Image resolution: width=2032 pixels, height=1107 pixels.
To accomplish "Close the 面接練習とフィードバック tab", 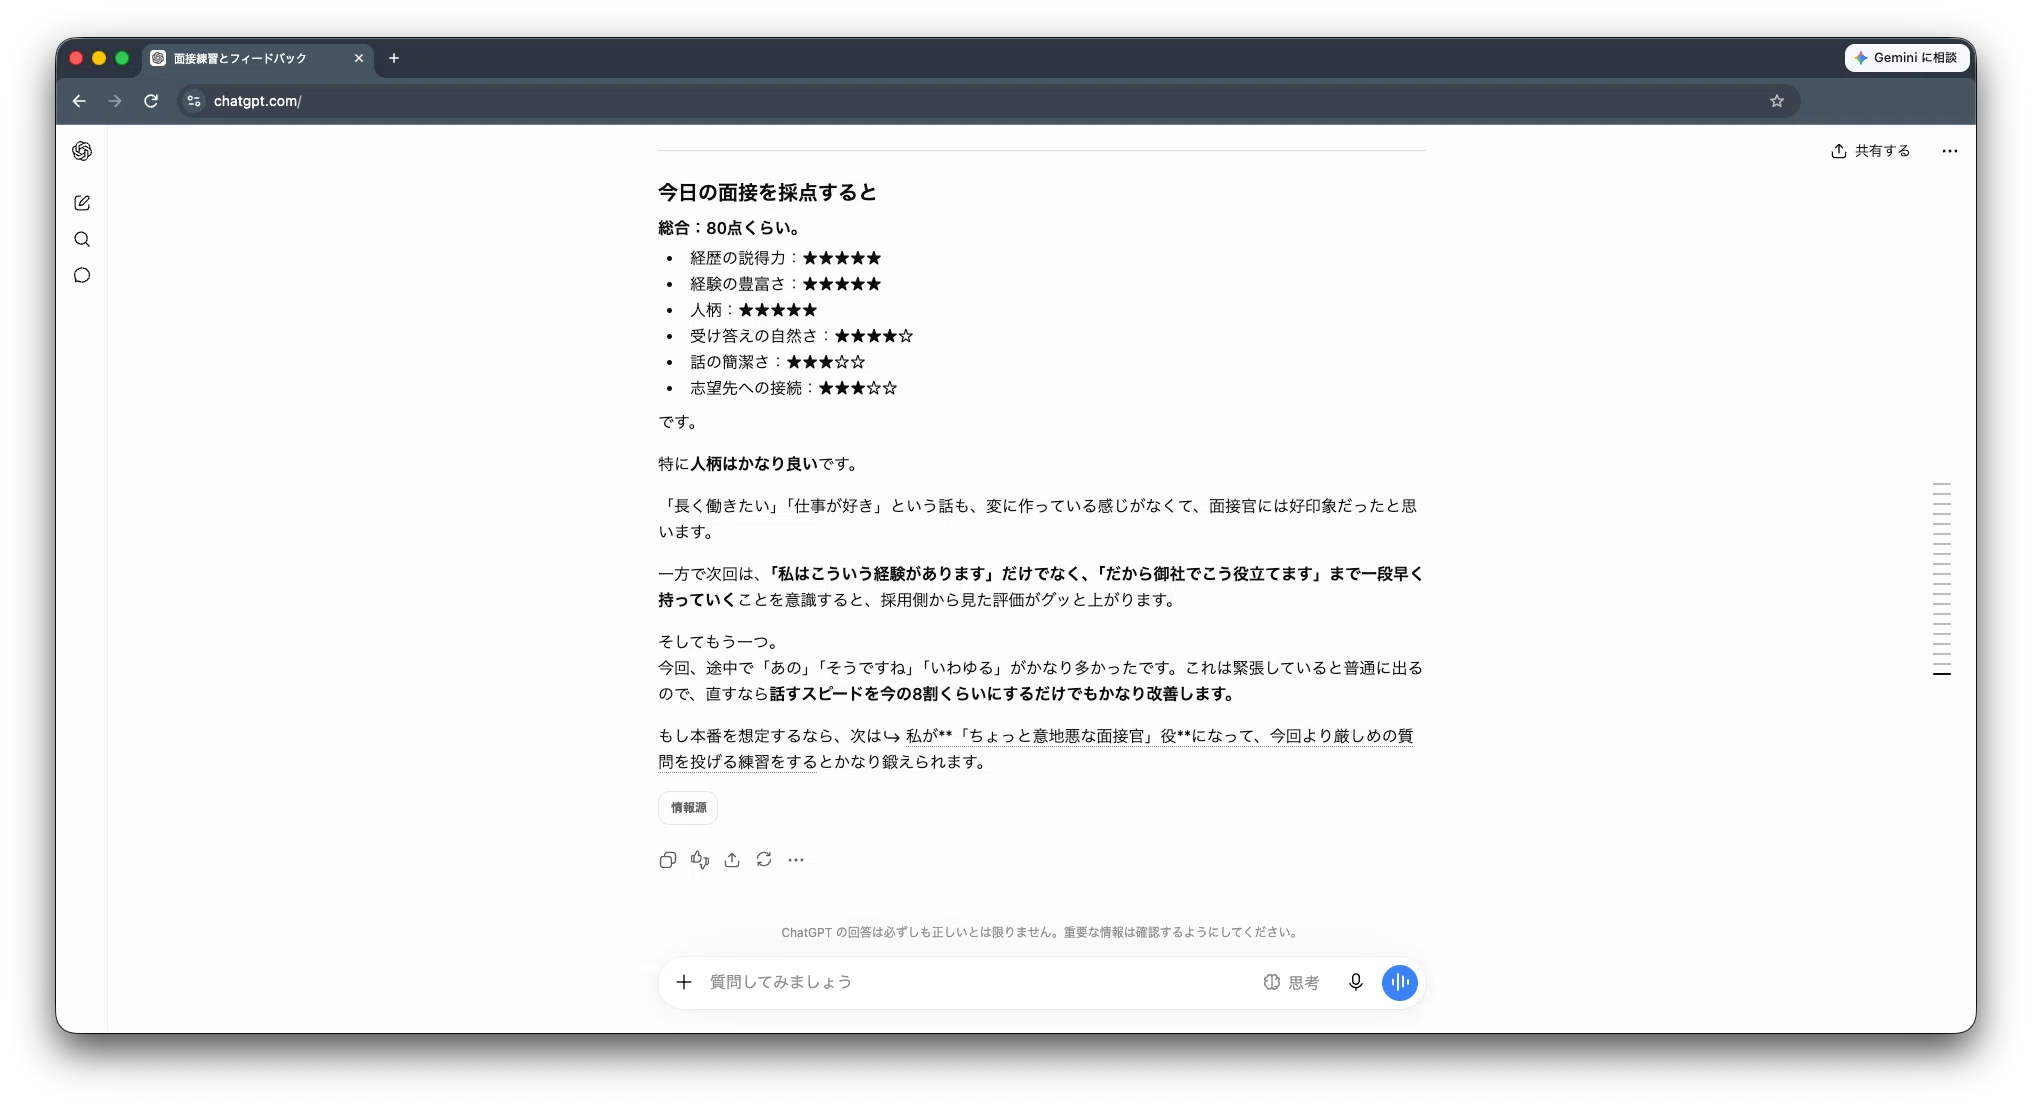I will [x=359, y=58].
